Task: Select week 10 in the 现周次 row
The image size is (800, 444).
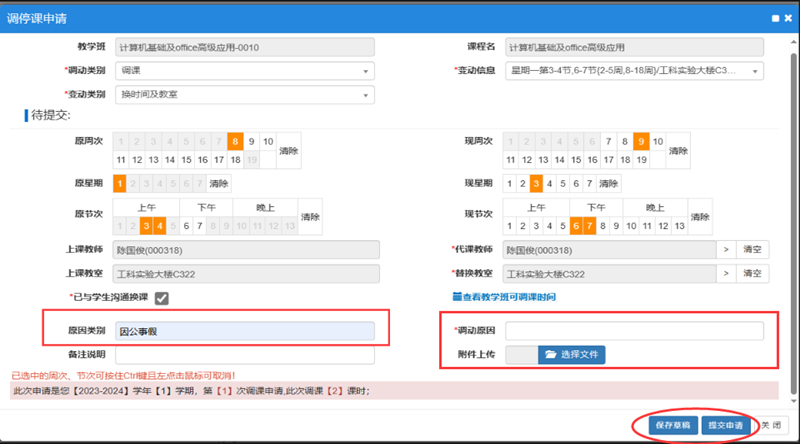Action: (658, 142)
